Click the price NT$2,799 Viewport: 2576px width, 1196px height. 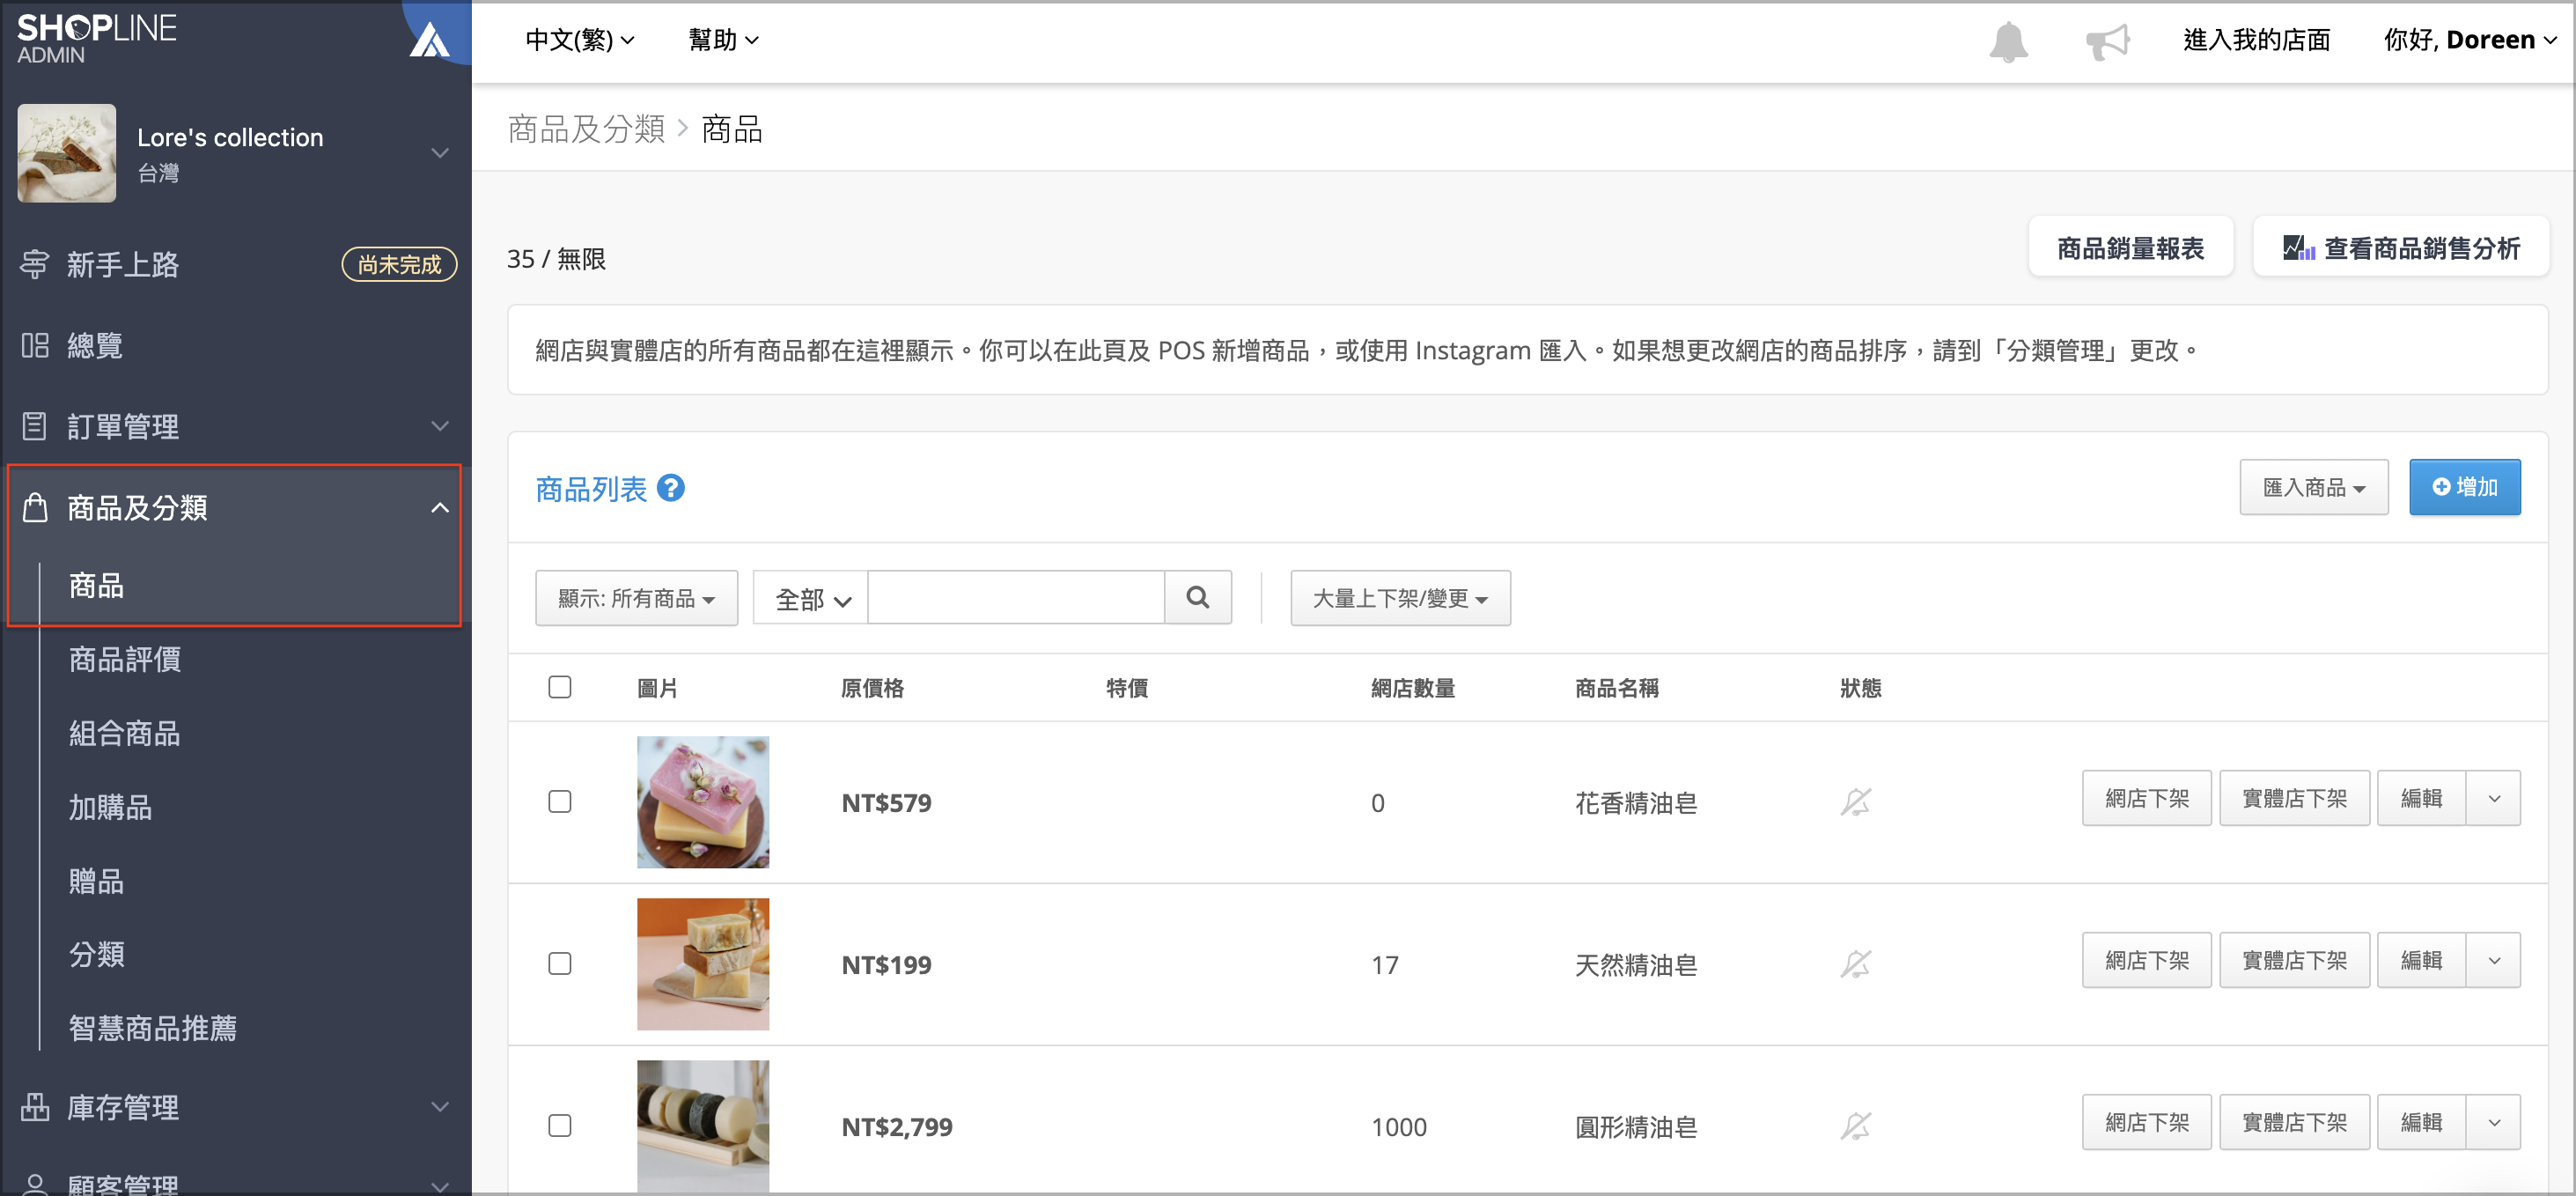click(x=897, y=1127)
